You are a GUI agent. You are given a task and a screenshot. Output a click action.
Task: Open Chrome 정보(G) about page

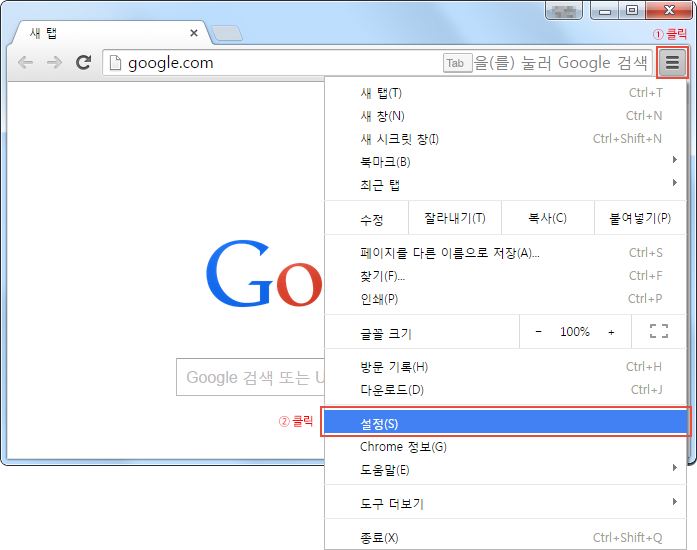505,447
